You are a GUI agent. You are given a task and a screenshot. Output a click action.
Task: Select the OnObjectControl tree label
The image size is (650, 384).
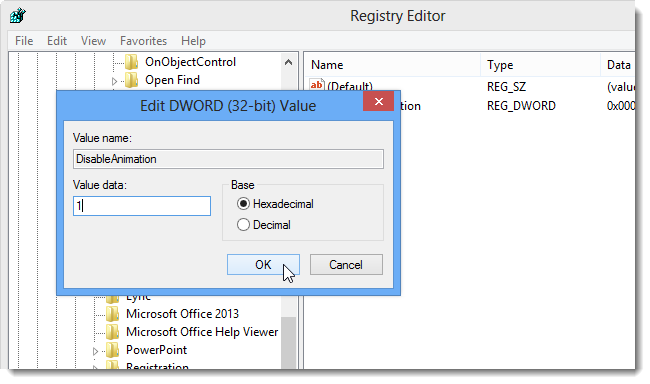[190, 62]
